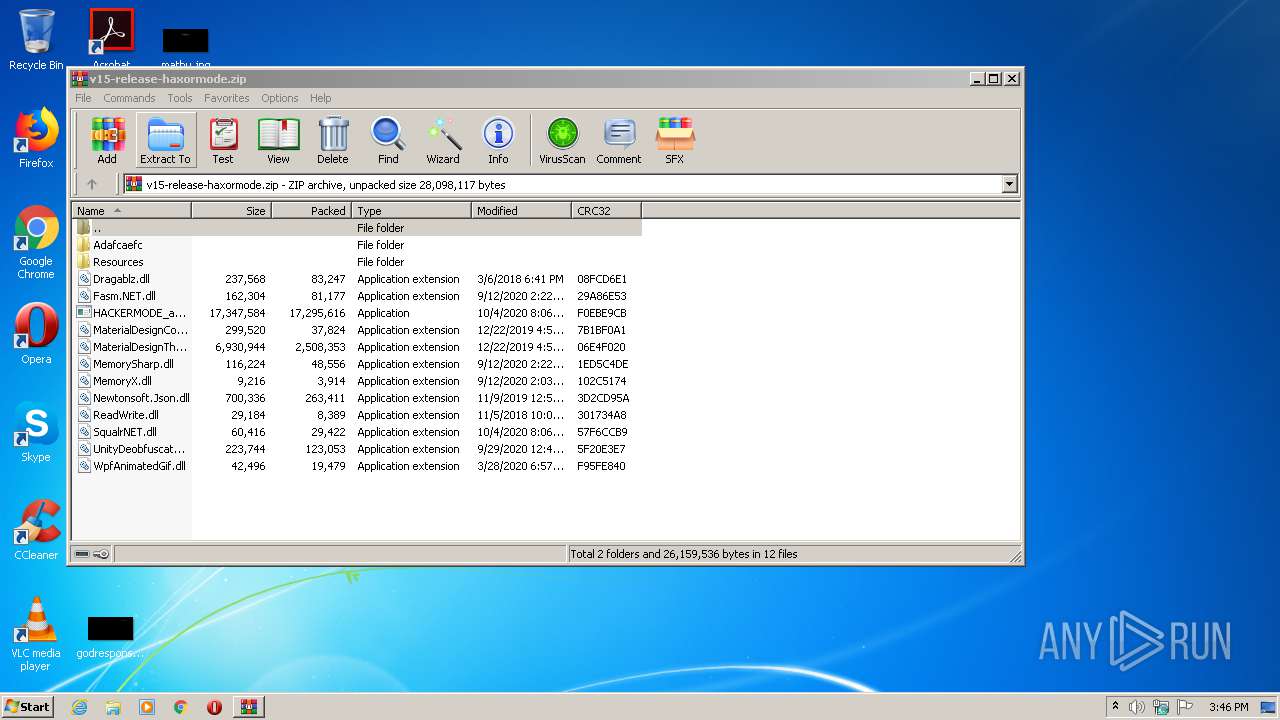Open Acrobat desktop shortcut
The width and height of the screenshot is (1280, 720).
point(112,36)
